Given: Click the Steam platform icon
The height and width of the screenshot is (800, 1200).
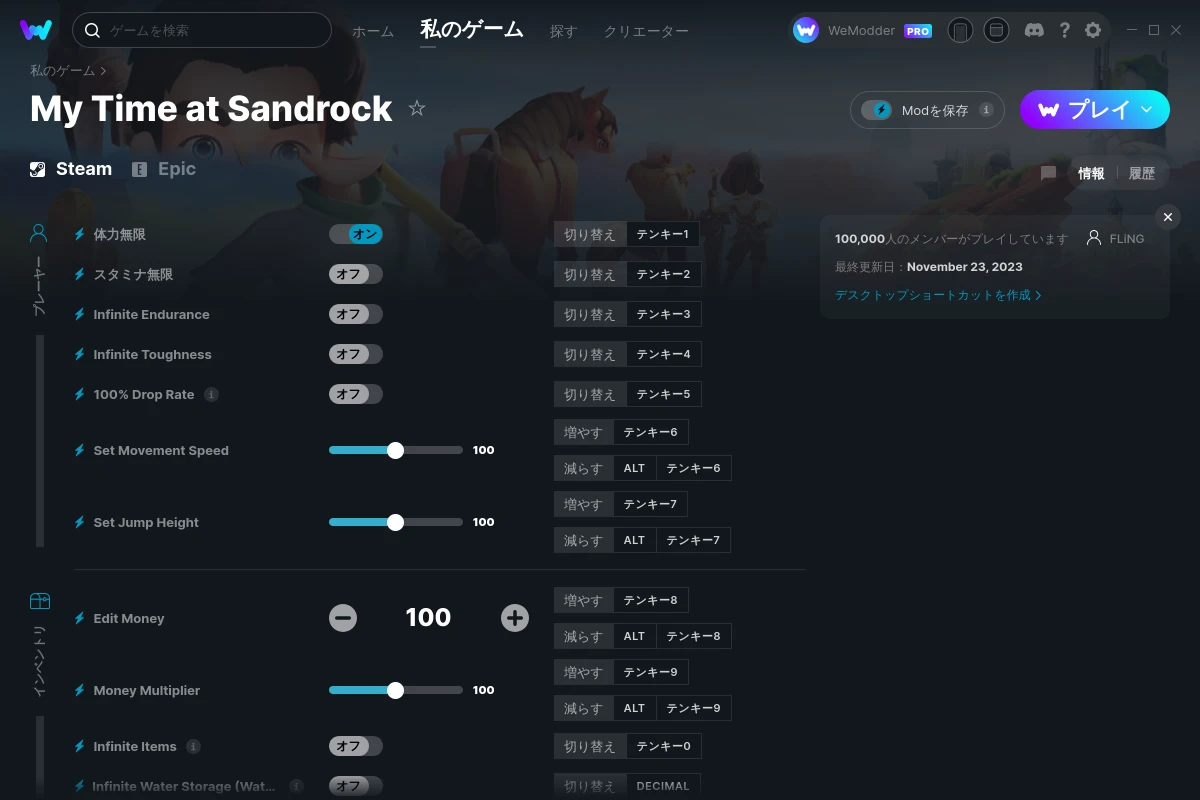Looking at the screenshot, I should [38, 169].
